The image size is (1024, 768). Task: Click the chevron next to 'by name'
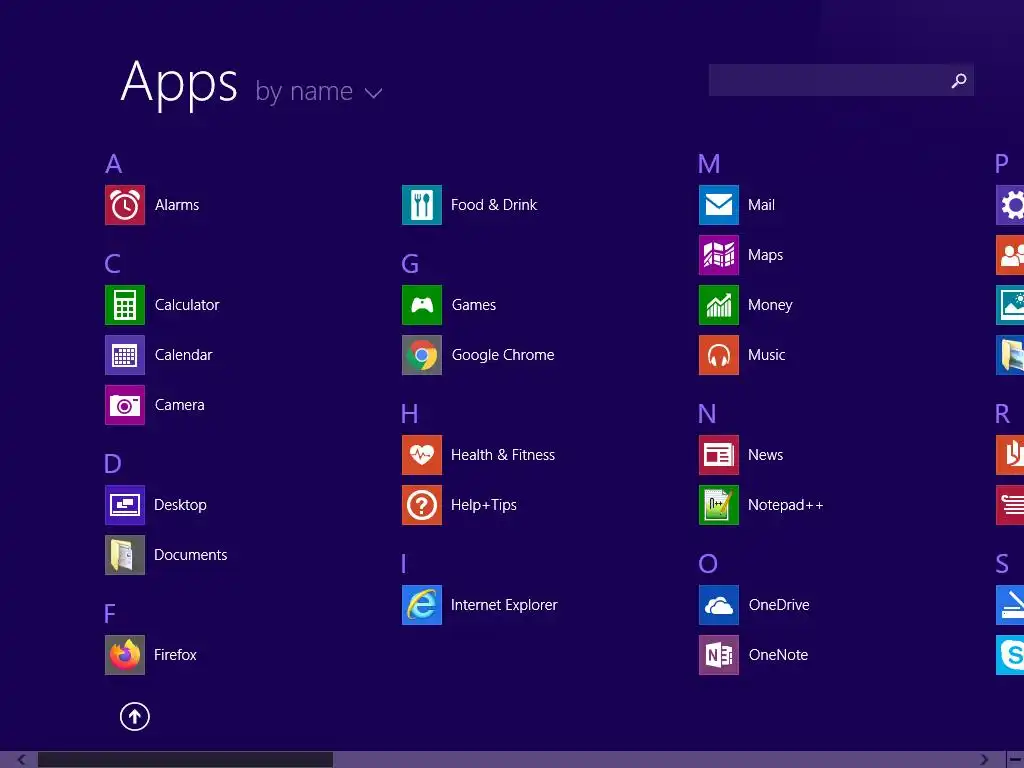[373, 93]
